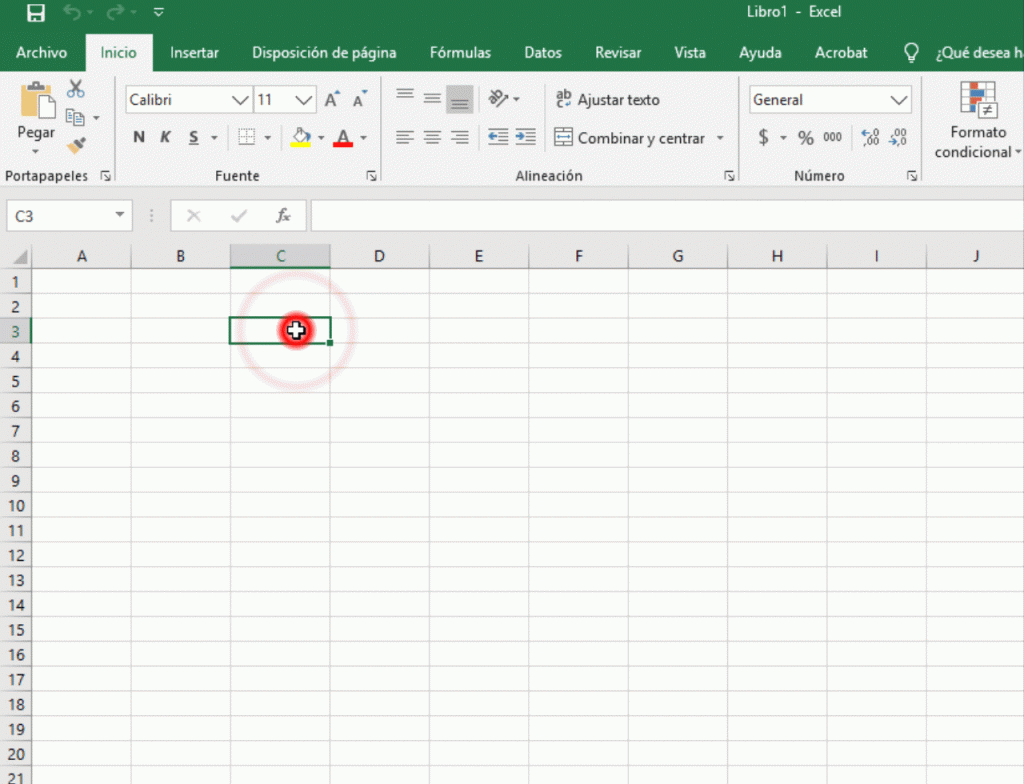
Task: Click the Increase indent icon
Action: [526, 137]
